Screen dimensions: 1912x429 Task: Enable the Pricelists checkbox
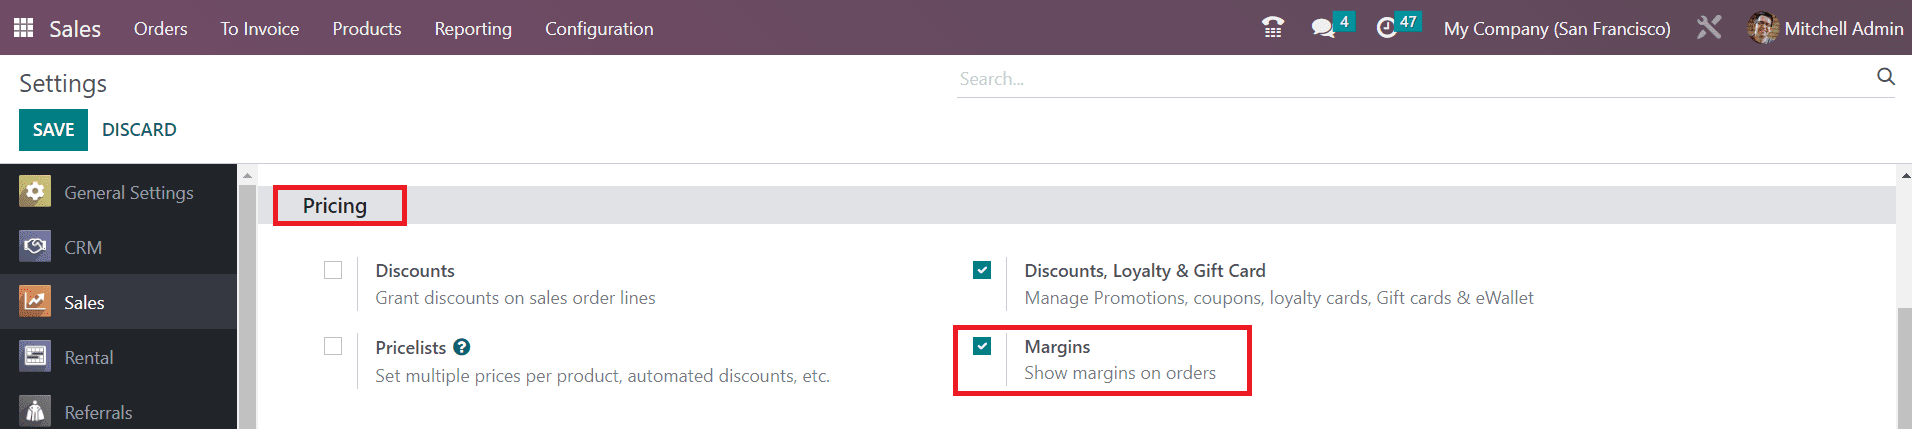click(x=333, y=346)
